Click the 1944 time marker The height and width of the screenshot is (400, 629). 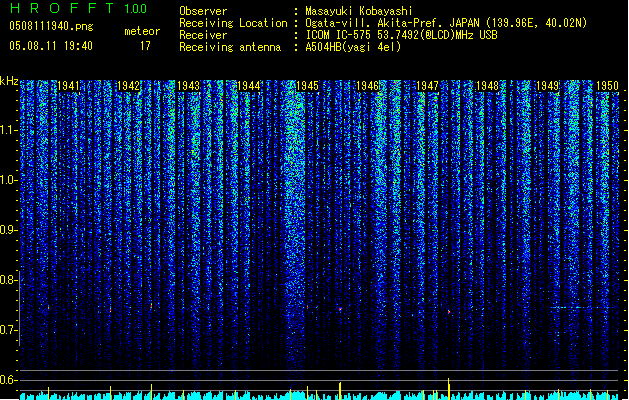pyautogui.click(x=249, y=86)
